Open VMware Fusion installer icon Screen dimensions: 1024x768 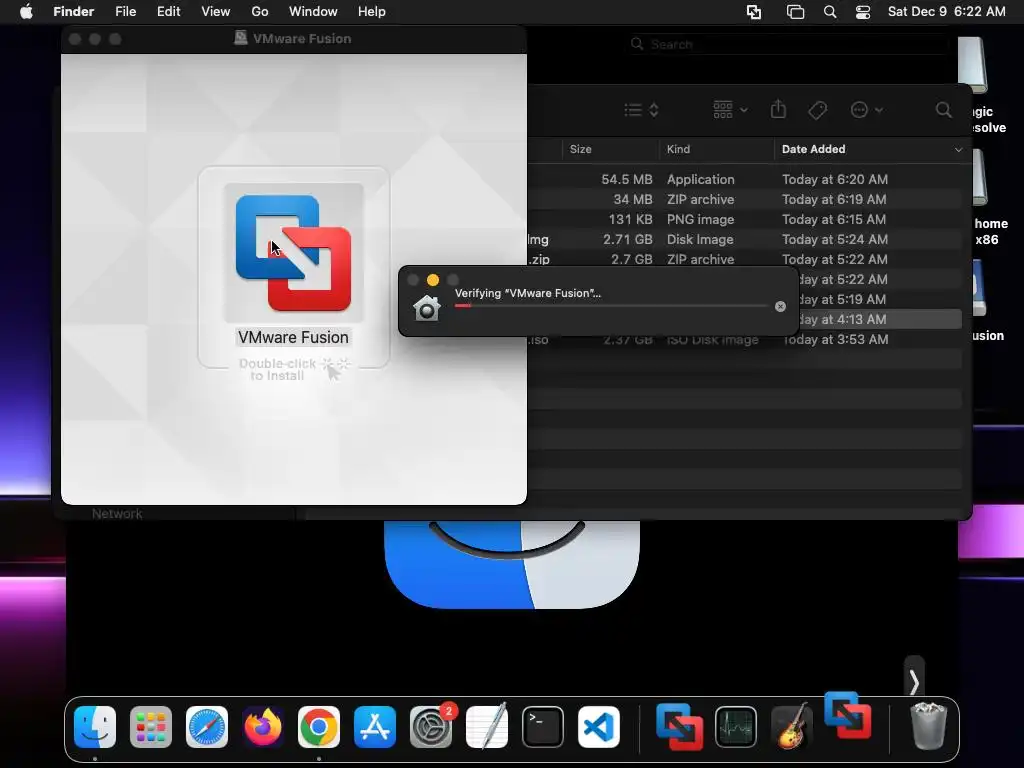[x=293, y=253]
